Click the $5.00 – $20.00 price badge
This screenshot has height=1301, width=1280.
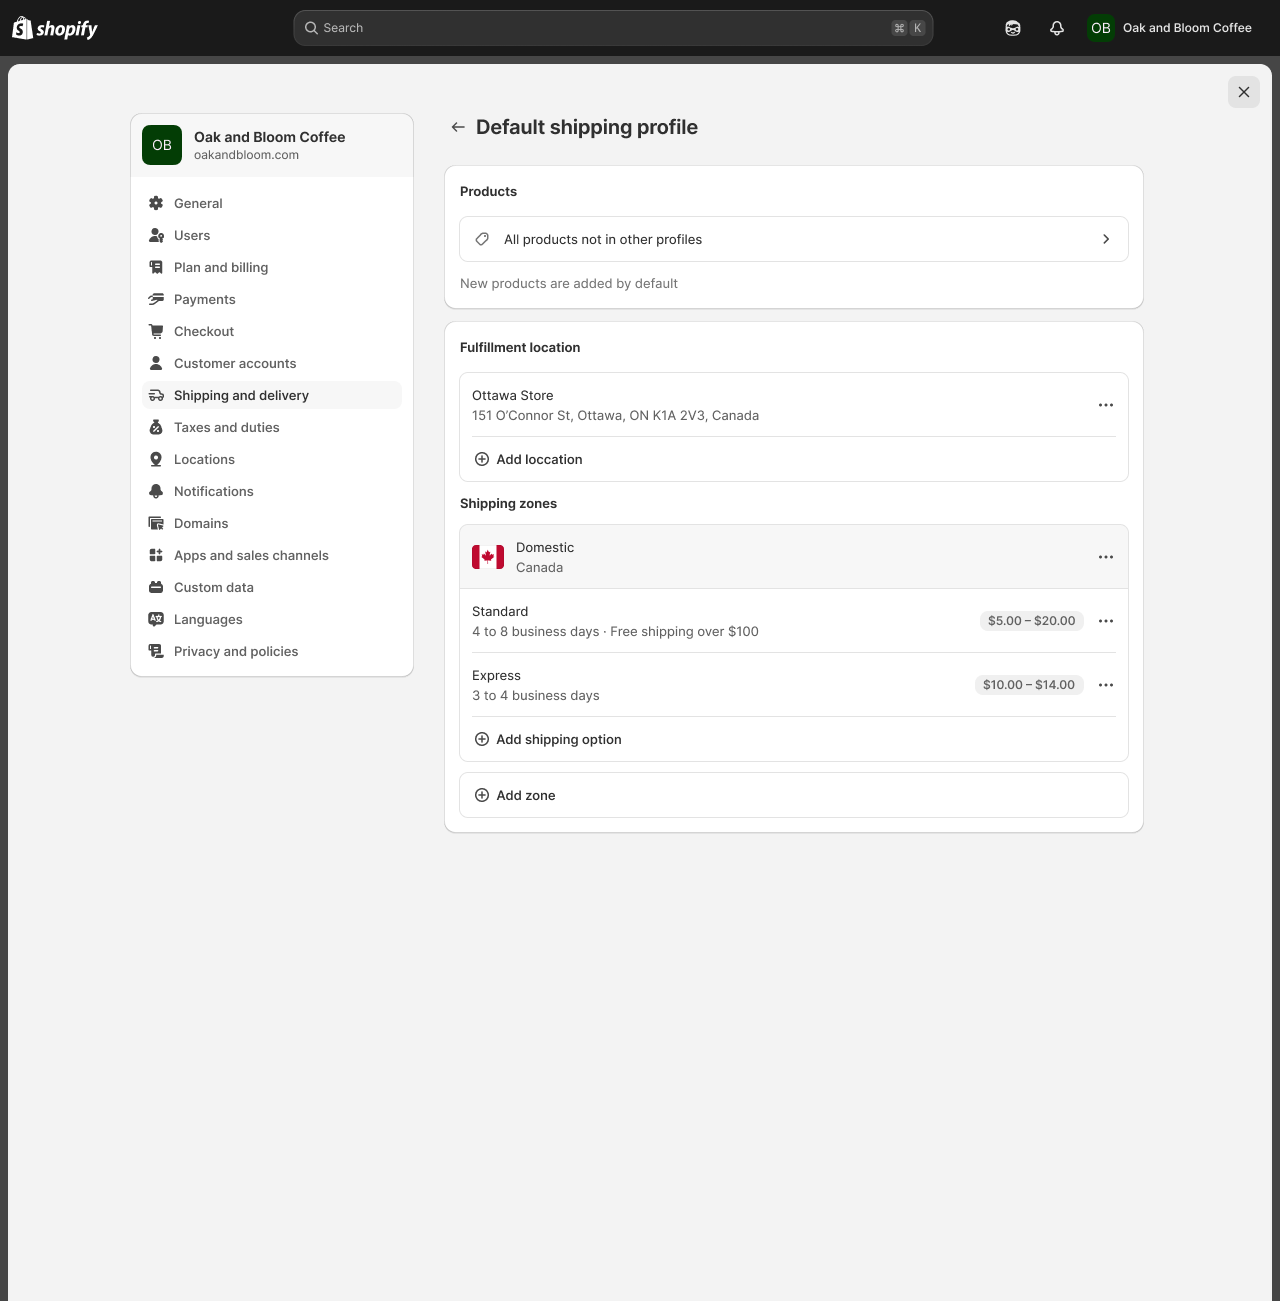1032,621
